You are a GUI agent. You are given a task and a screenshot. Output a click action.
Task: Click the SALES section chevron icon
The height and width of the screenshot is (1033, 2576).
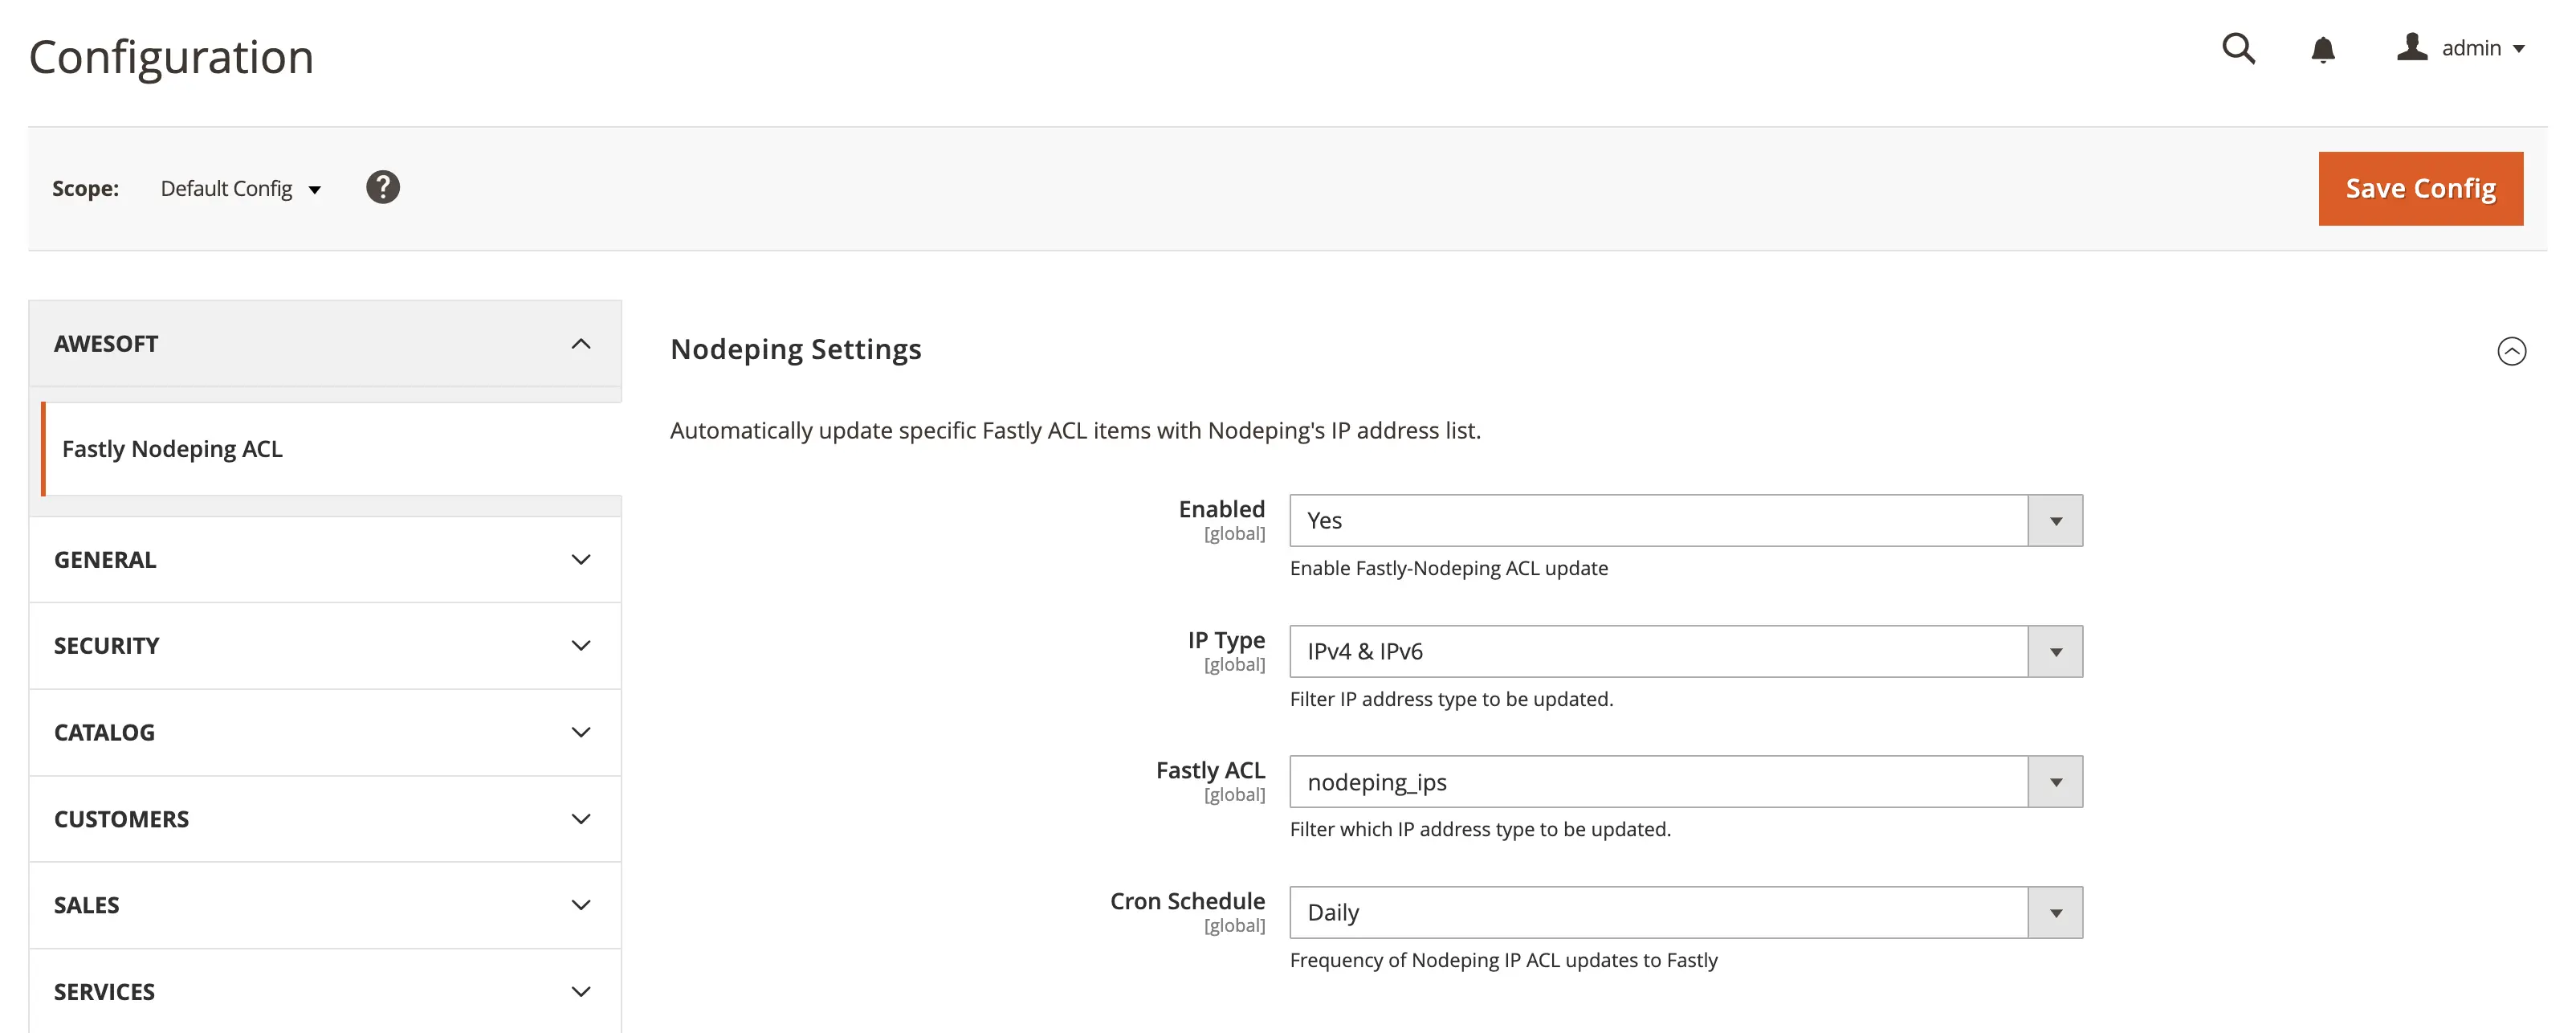pyautogui.click(x=580, y=905)
